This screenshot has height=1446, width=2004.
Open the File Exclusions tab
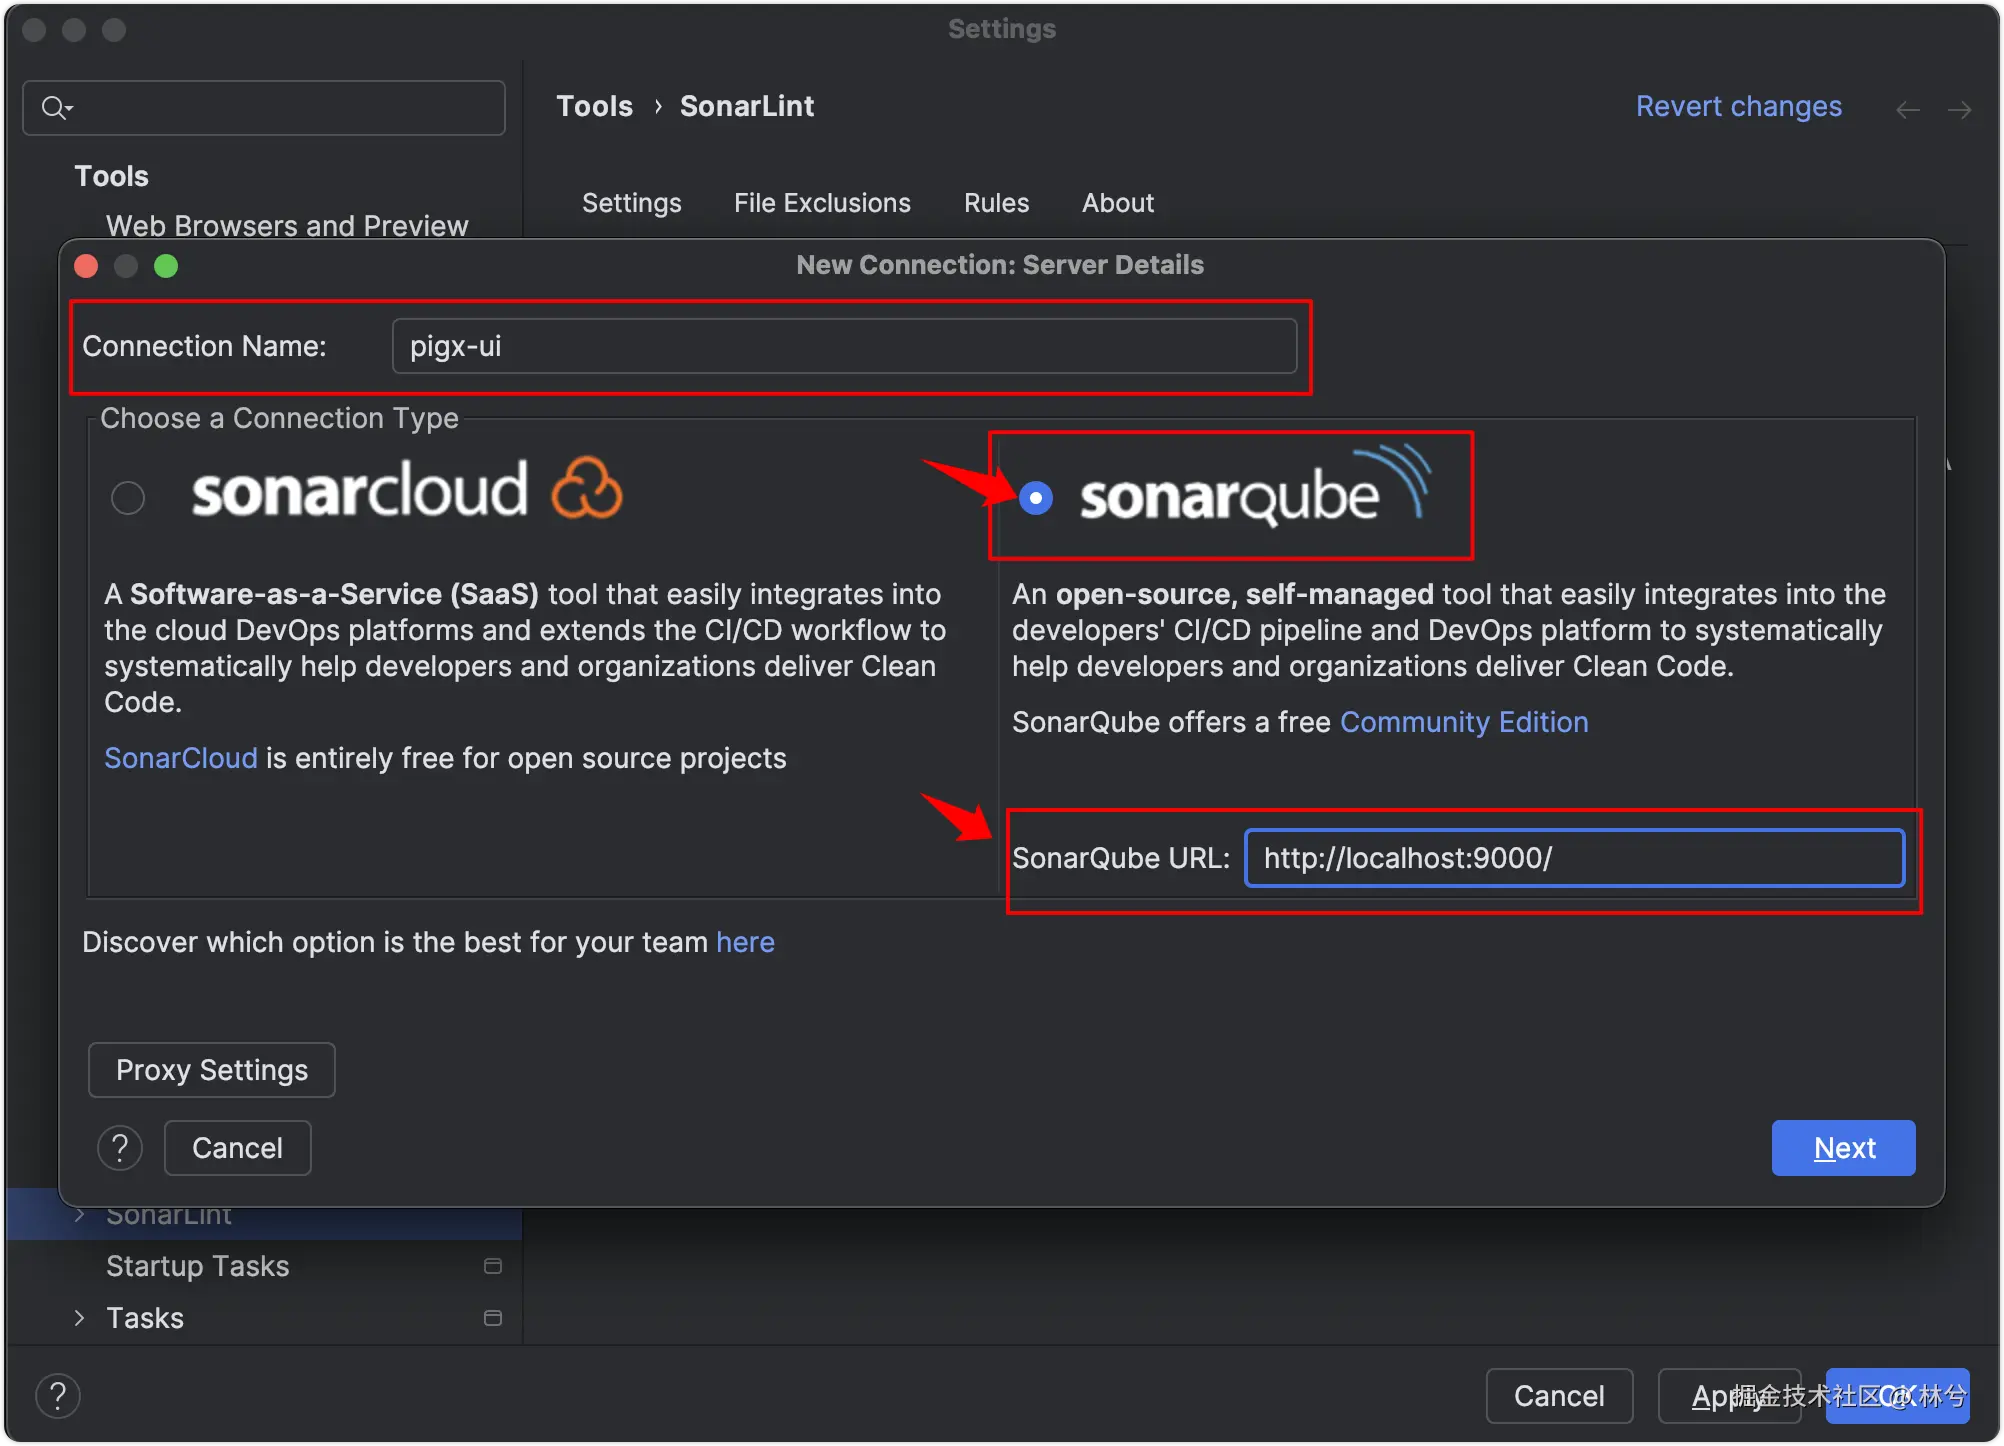click(x=822, y=203)
